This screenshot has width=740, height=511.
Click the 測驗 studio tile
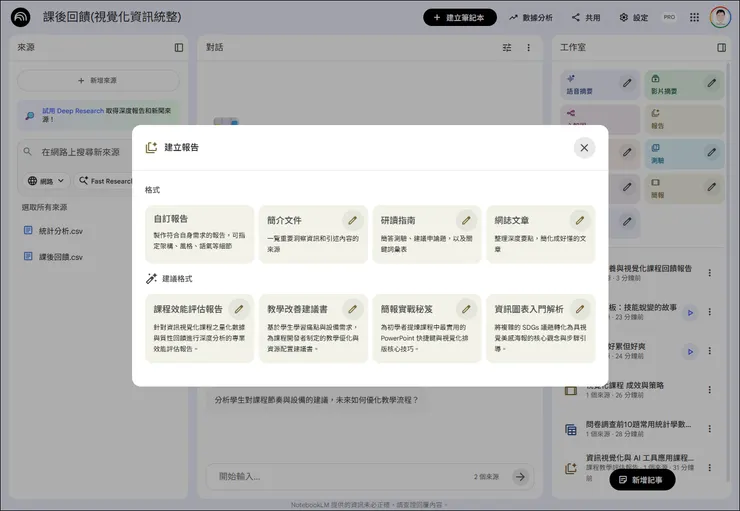684,154
